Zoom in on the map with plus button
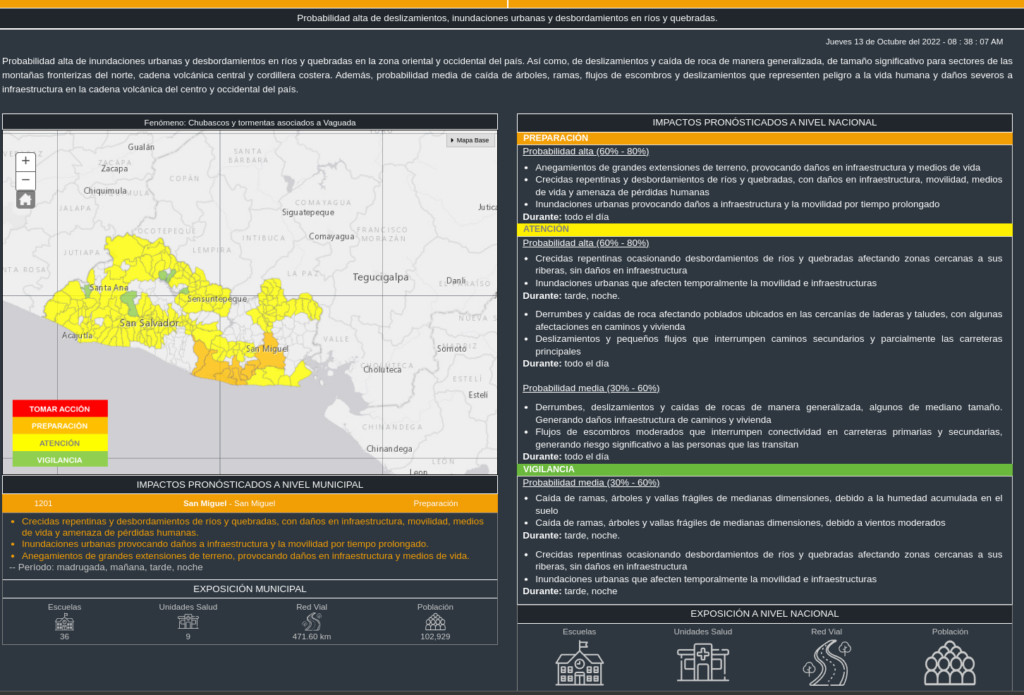 [25, 161]
